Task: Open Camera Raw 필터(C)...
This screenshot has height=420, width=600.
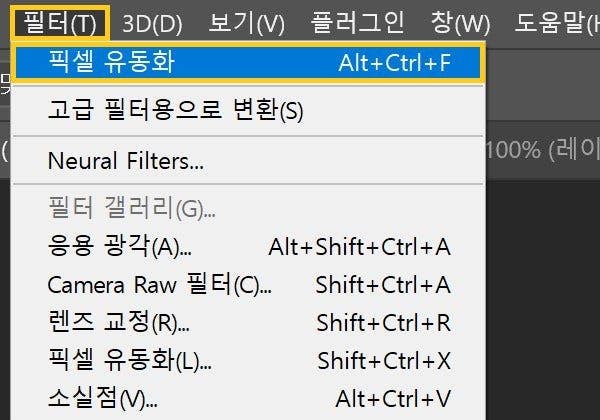Action: pos(159,285)
